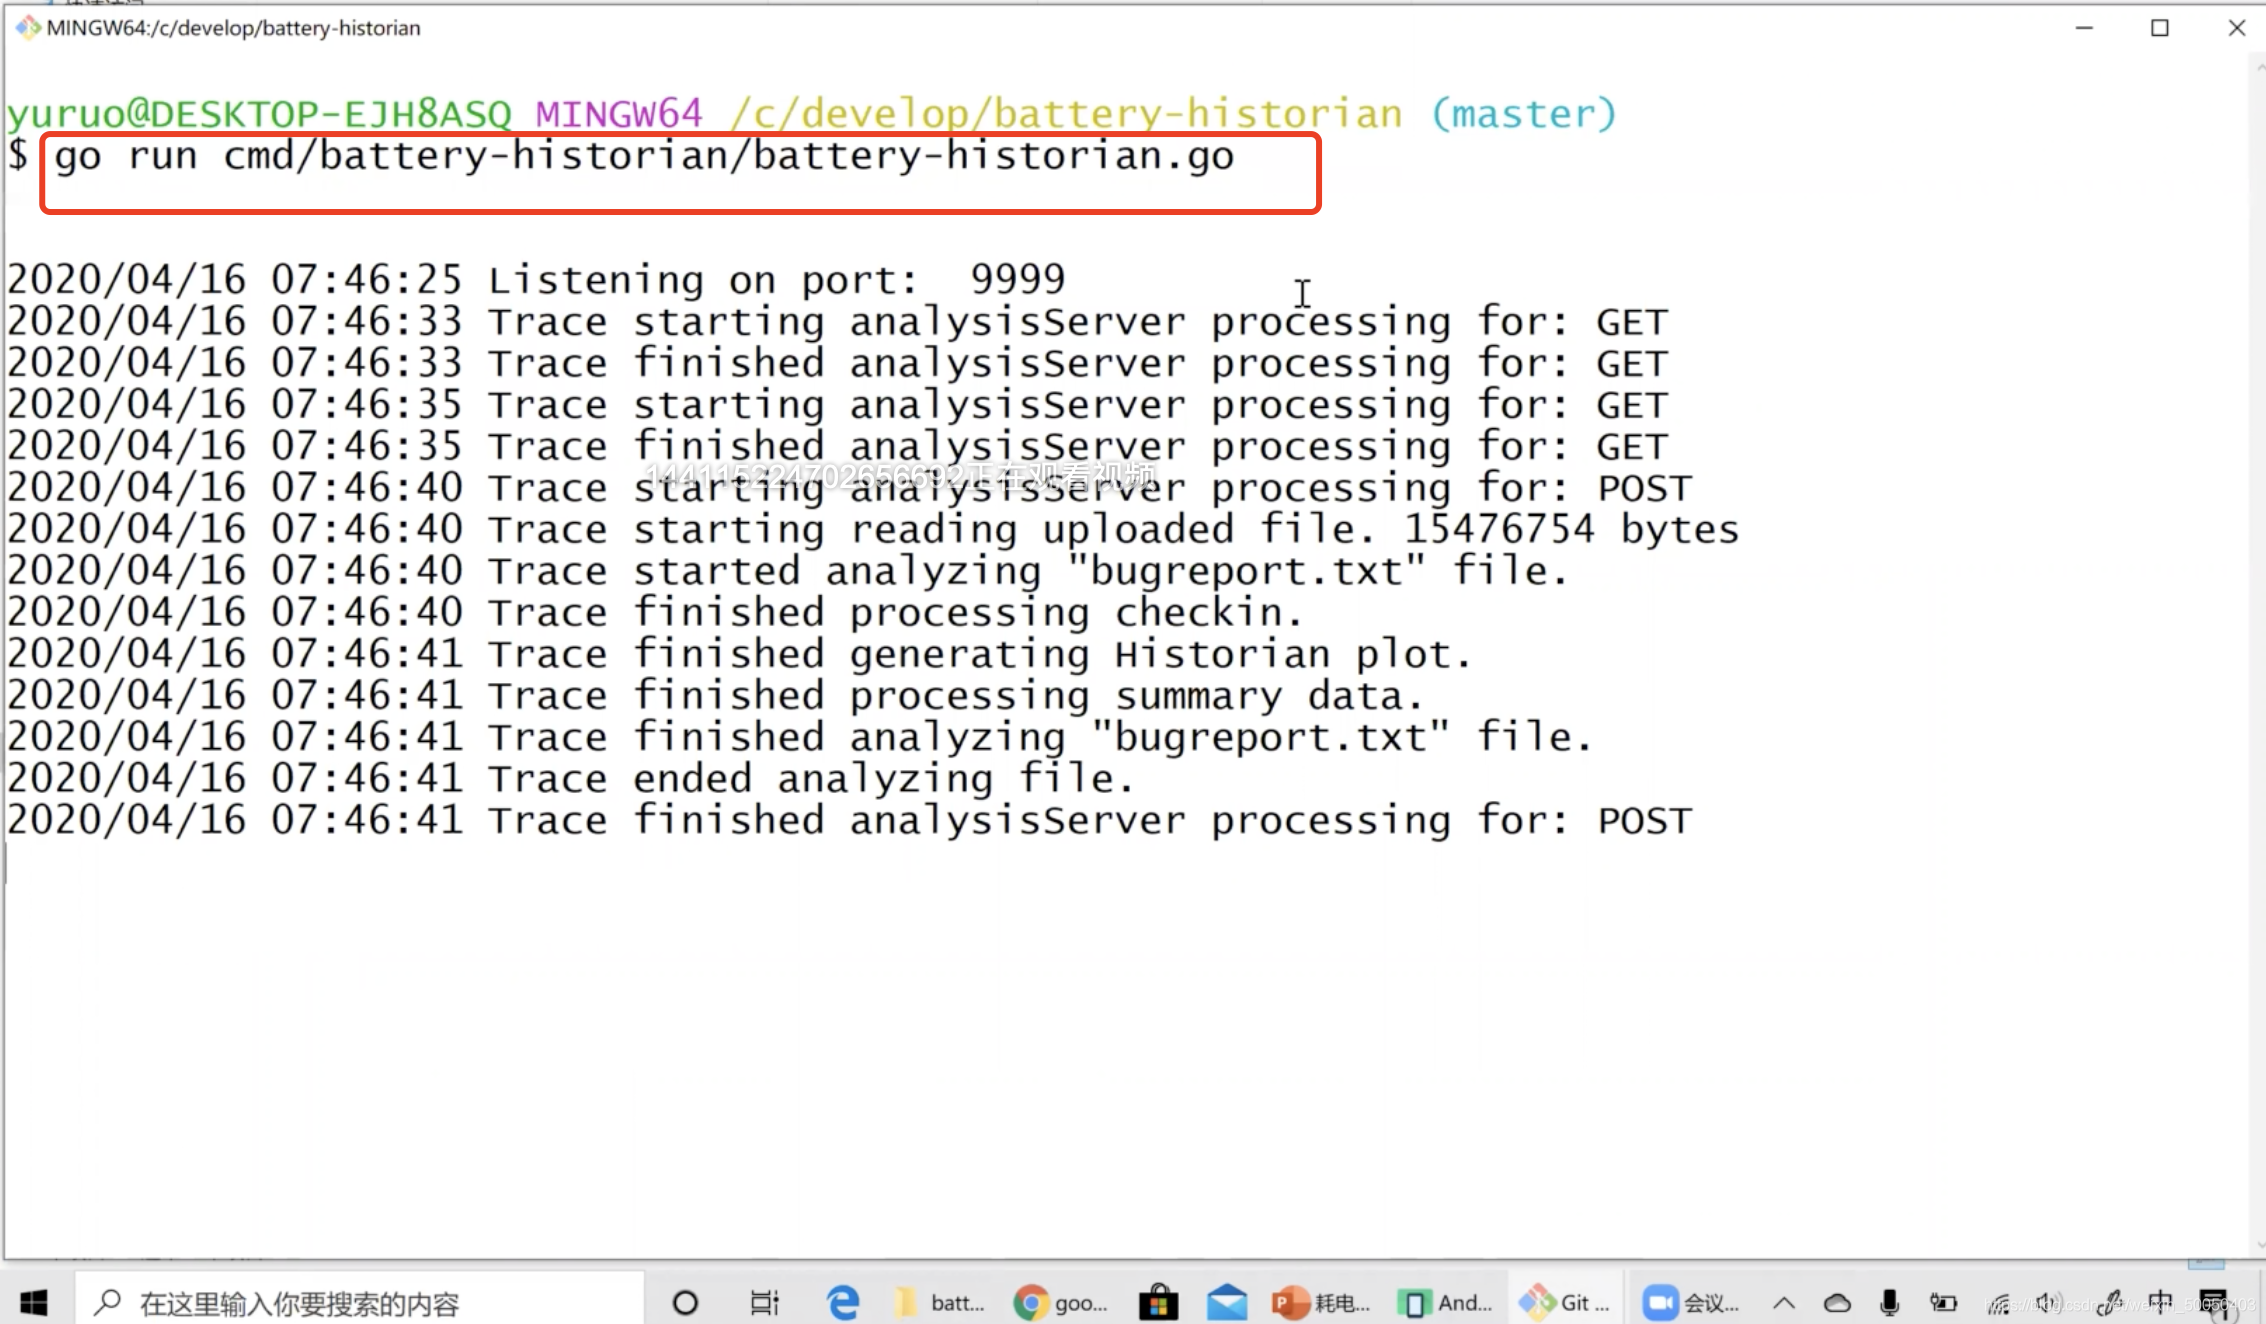Switch to the Google Chrome taskbar window

click(1060, 1302)
